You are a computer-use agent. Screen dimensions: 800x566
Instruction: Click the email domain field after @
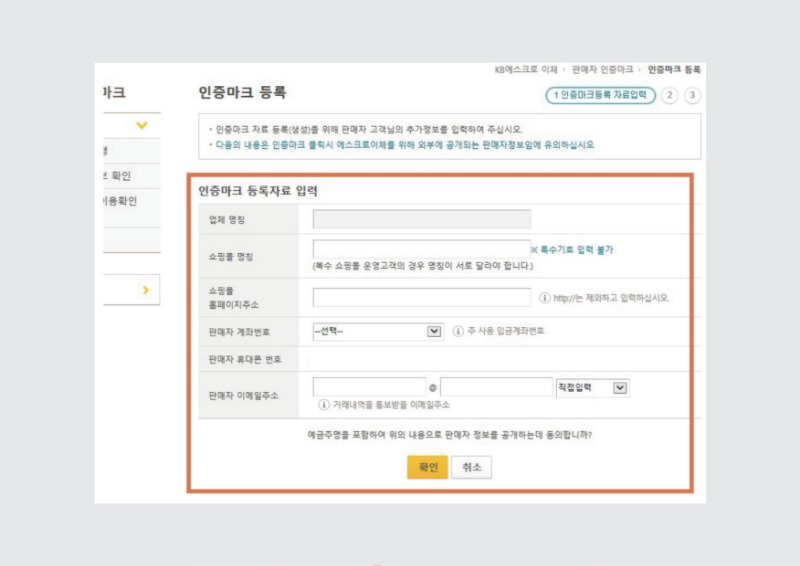tap(496, 388)
